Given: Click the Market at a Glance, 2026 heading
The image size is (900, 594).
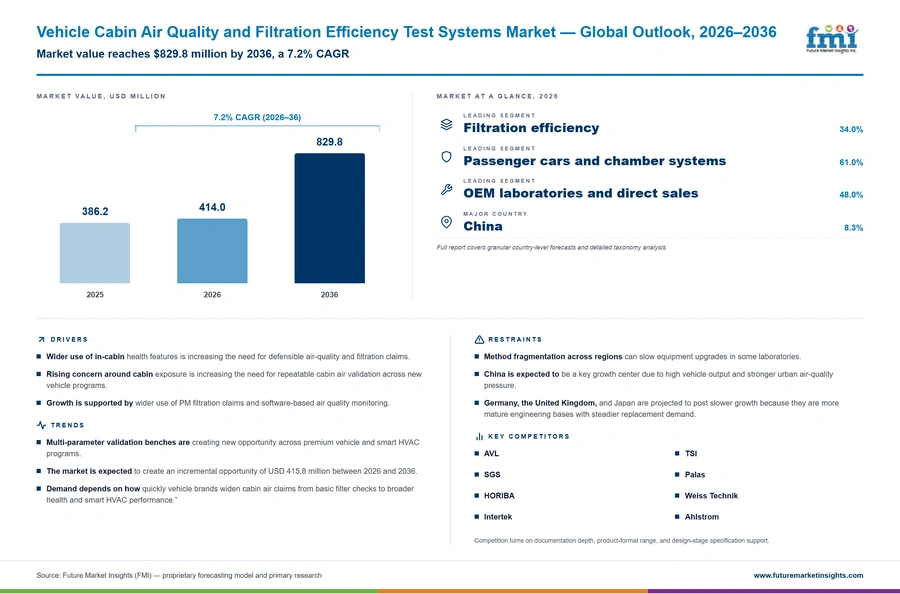Looking at the screenshot, I should [497, 96].
